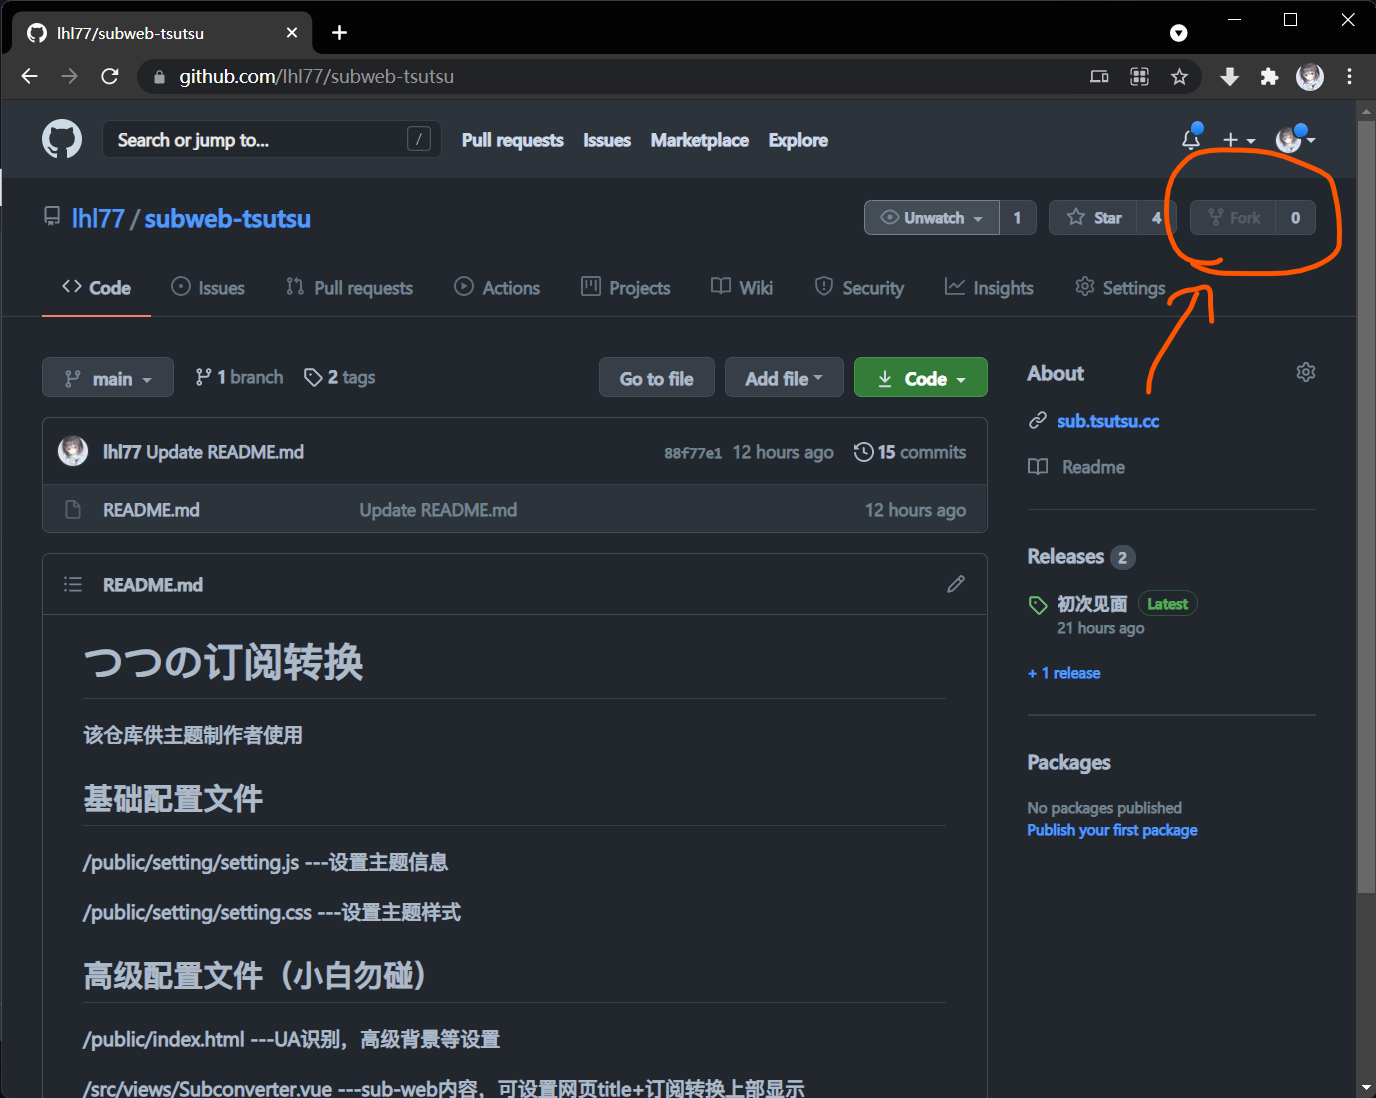Image resolution: width=1376 pixels, height=1098 pixels.
Task: Edit About details with gear icon
Action: [1306, 372]
